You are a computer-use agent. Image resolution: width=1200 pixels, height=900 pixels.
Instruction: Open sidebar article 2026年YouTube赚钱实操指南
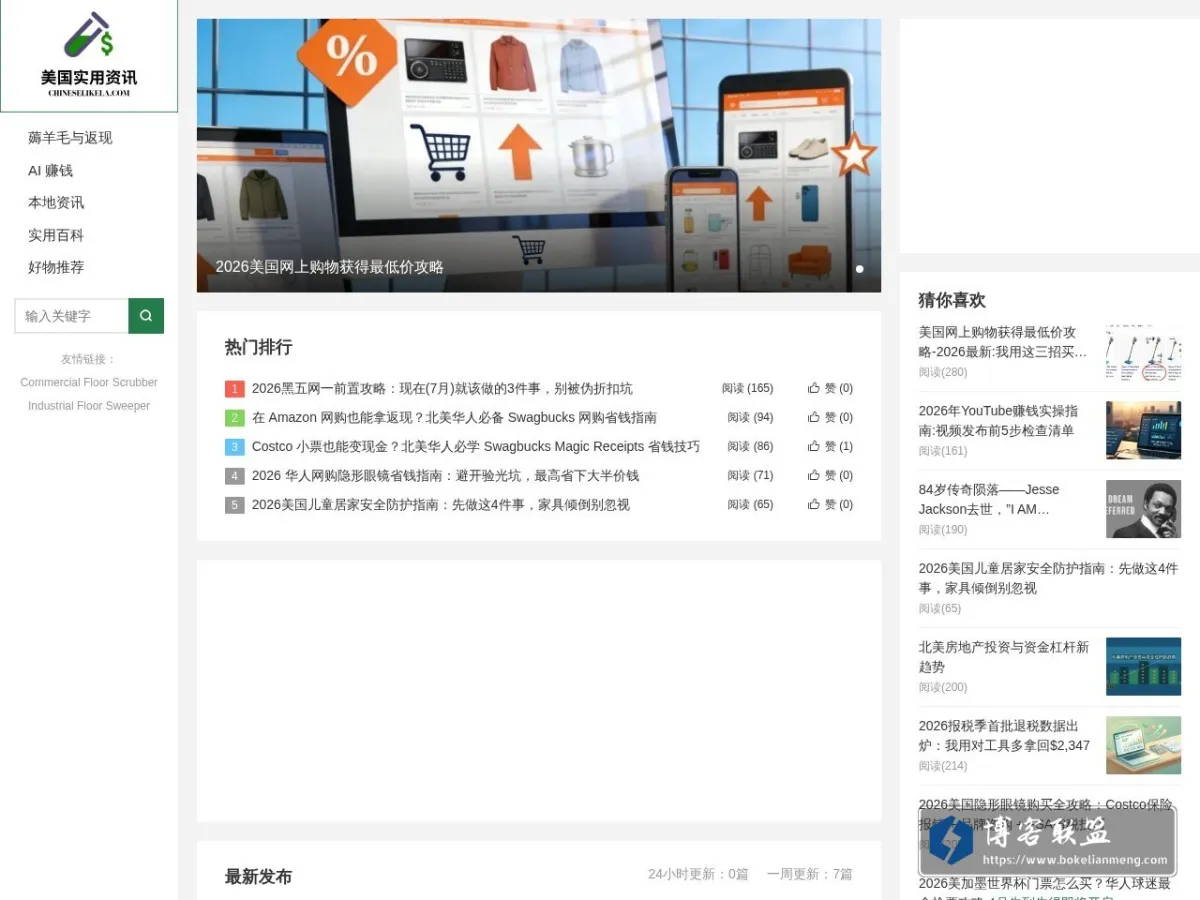pyautogui.click(x=999, y=421)
